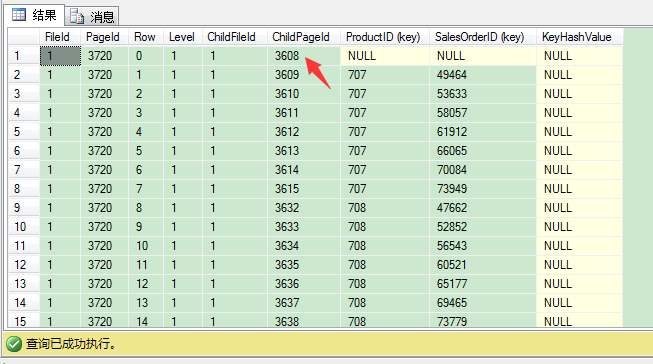Click ProductID 707 in row 2
Viewport: 653px width, 364px height.
[x=385, y=75]
